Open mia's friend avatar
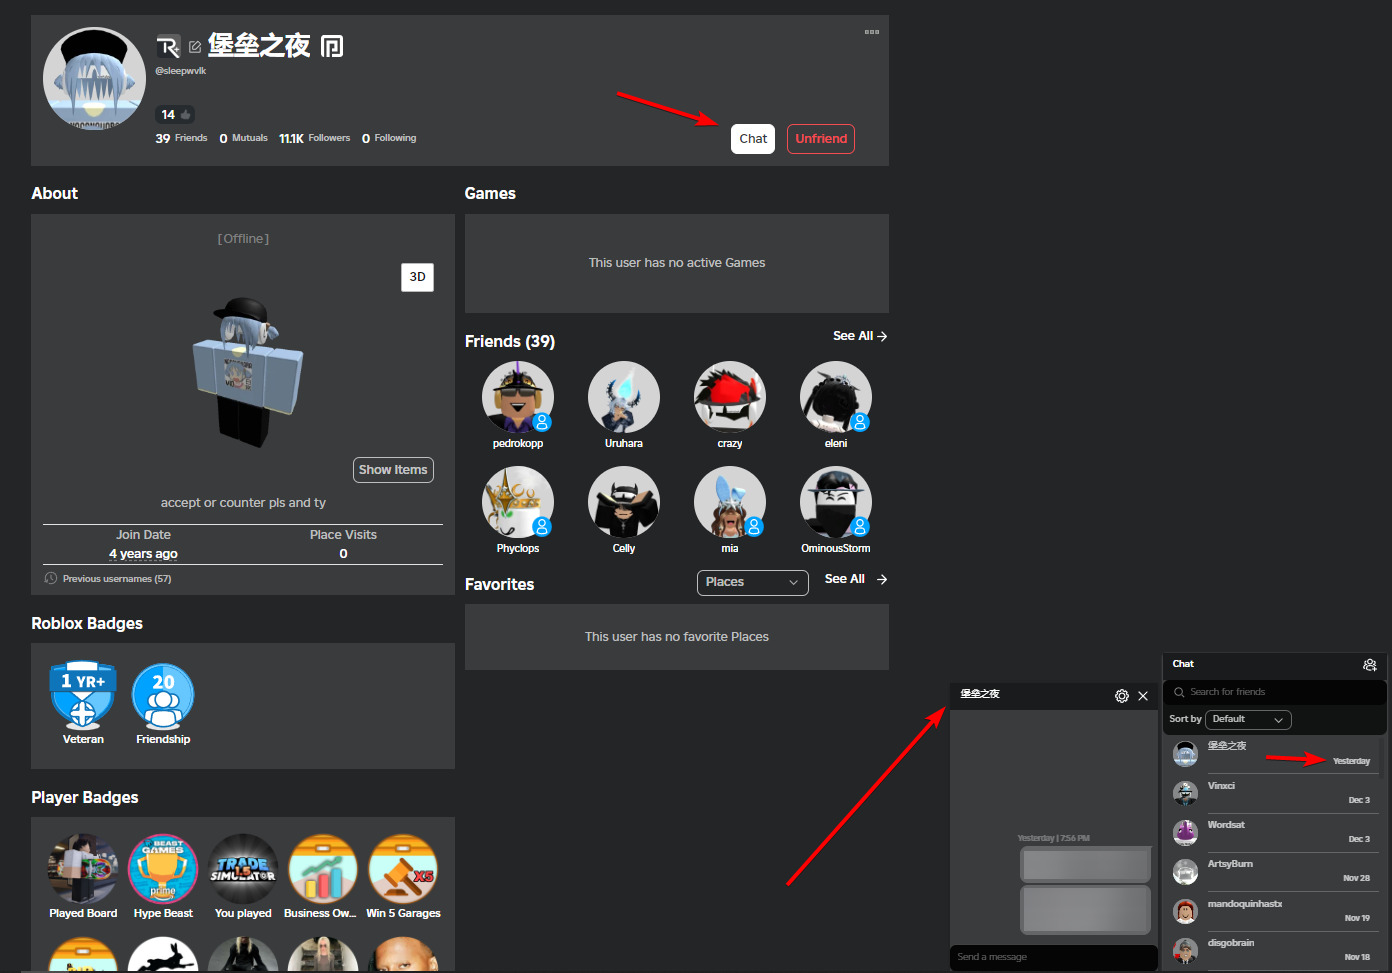This screenshot has width=1392, height=973. [730, 502]
